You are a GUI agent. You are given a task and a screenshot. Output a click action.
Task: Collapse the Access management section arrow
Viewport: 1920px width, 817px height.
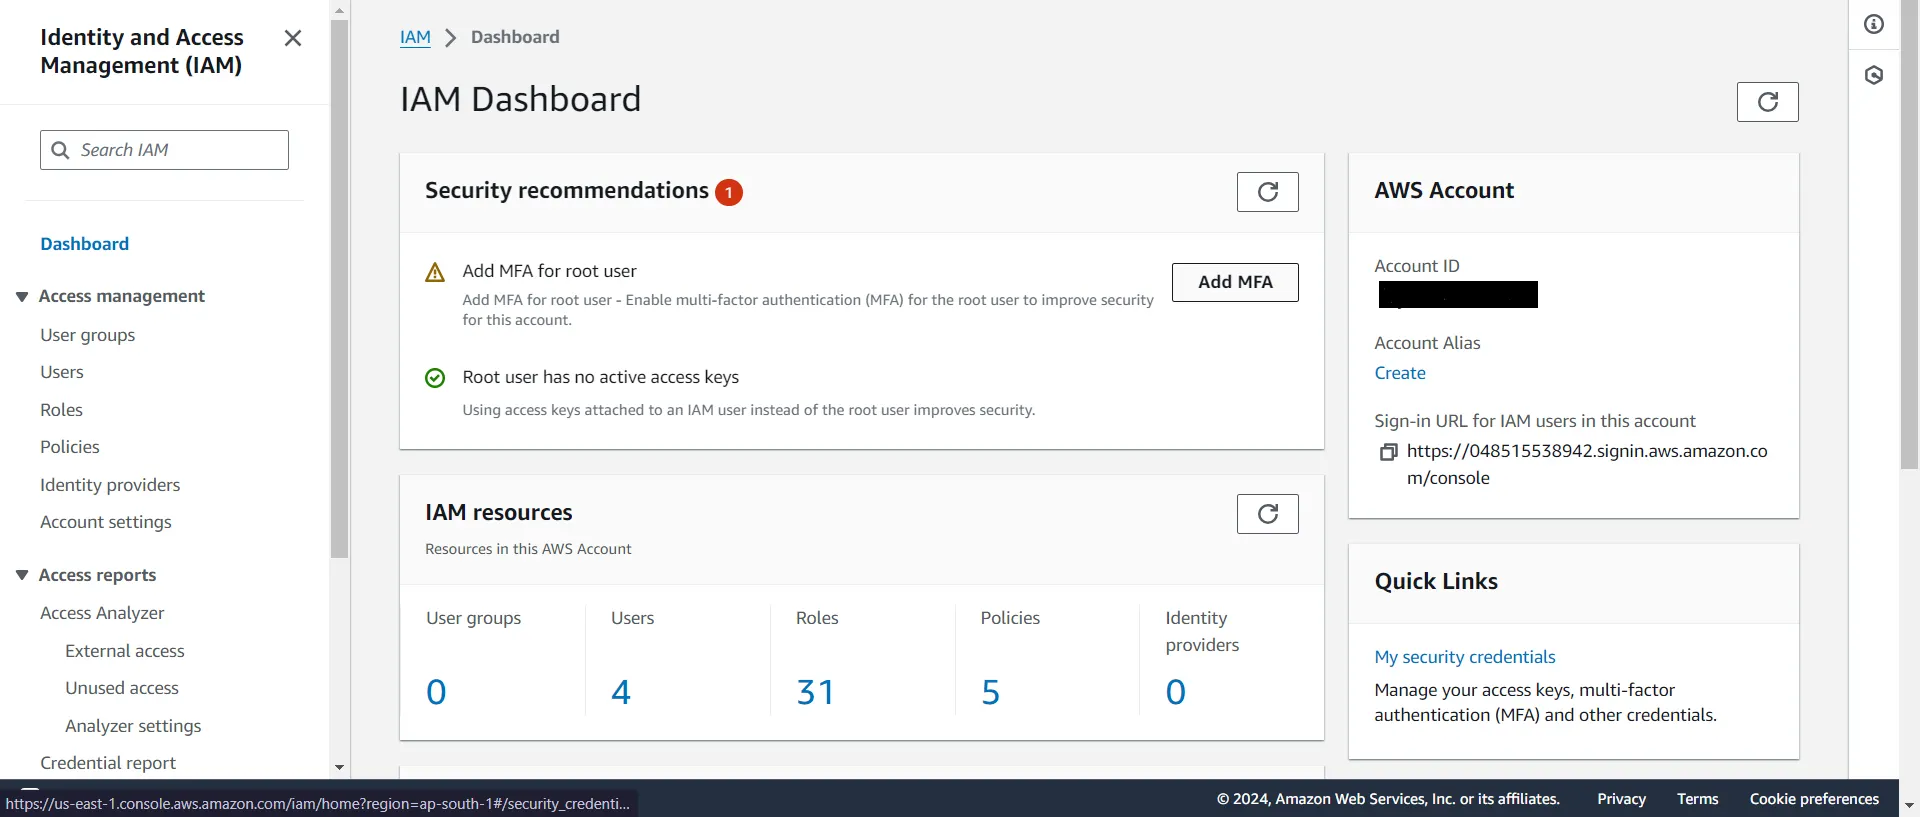click(x=22, y=296)
